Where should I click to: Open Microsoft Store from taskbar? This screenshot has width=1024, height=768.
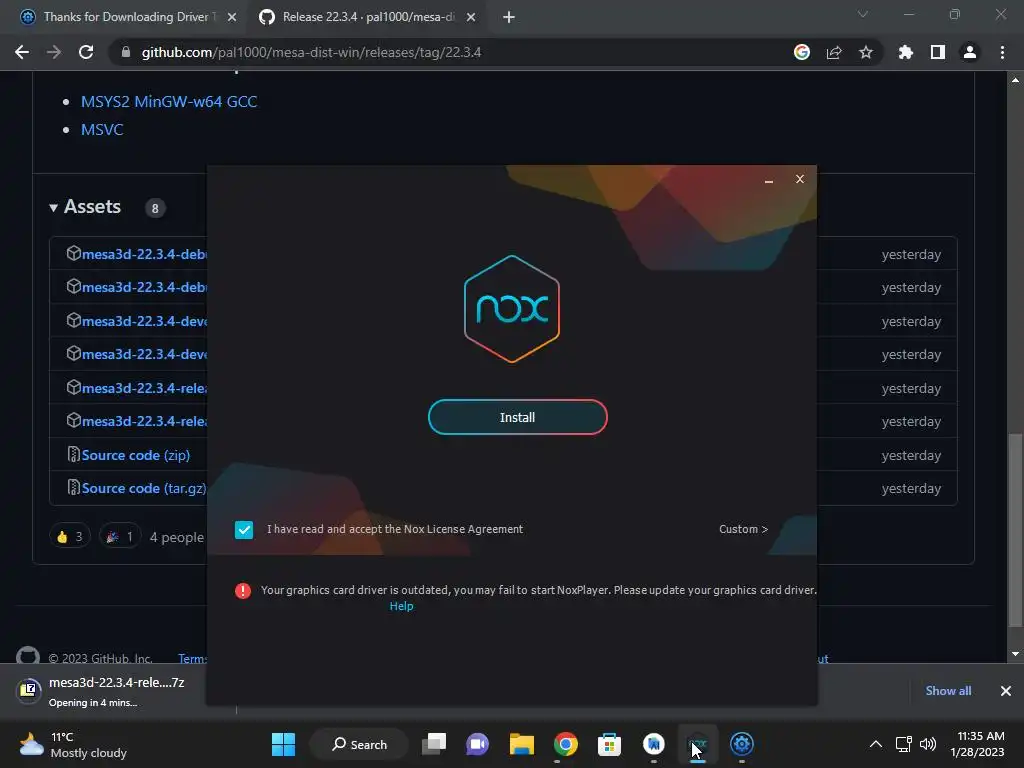609,744
